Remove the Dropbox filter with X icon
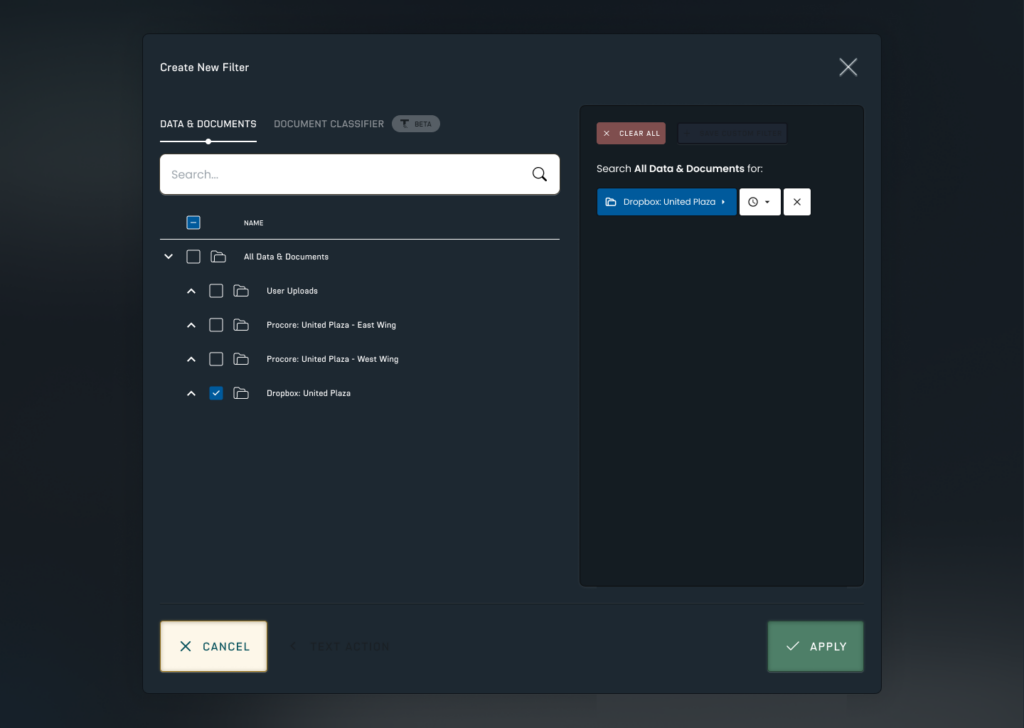Image resolution: width=1024 pixels, height=728 pixels. click(797, 202)
